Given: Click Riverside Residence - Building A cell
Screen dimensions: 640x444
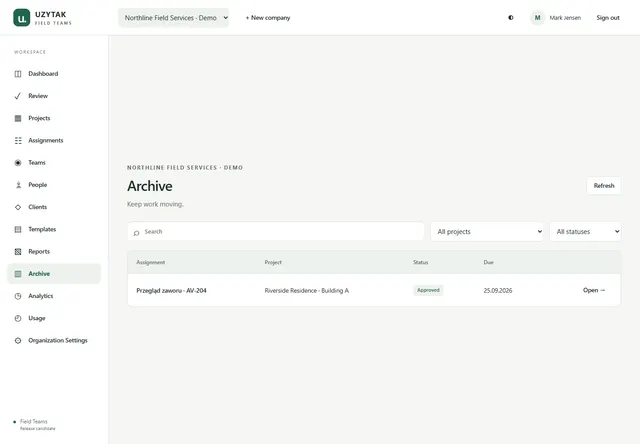Looking at the screenshot, I should [307, 291].
